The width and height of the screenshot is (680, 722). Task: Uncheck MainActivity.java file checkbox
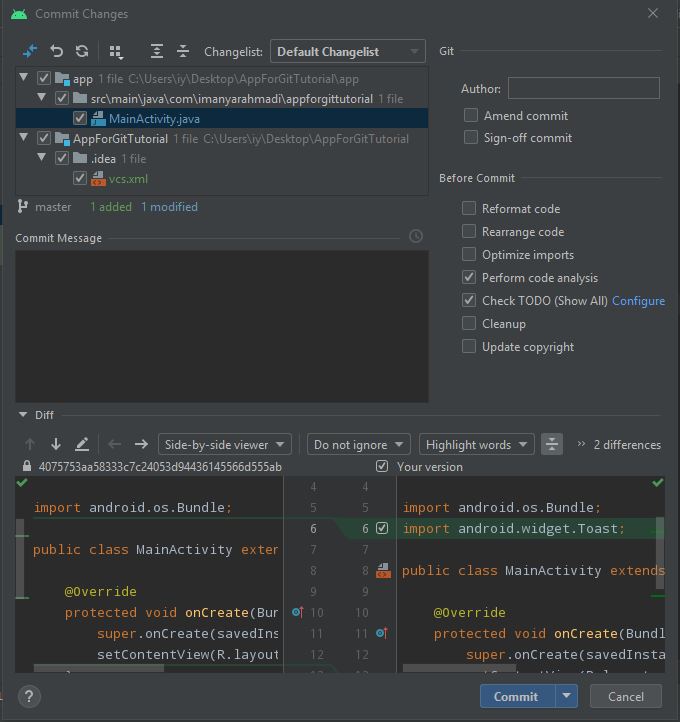pos(80,118)
